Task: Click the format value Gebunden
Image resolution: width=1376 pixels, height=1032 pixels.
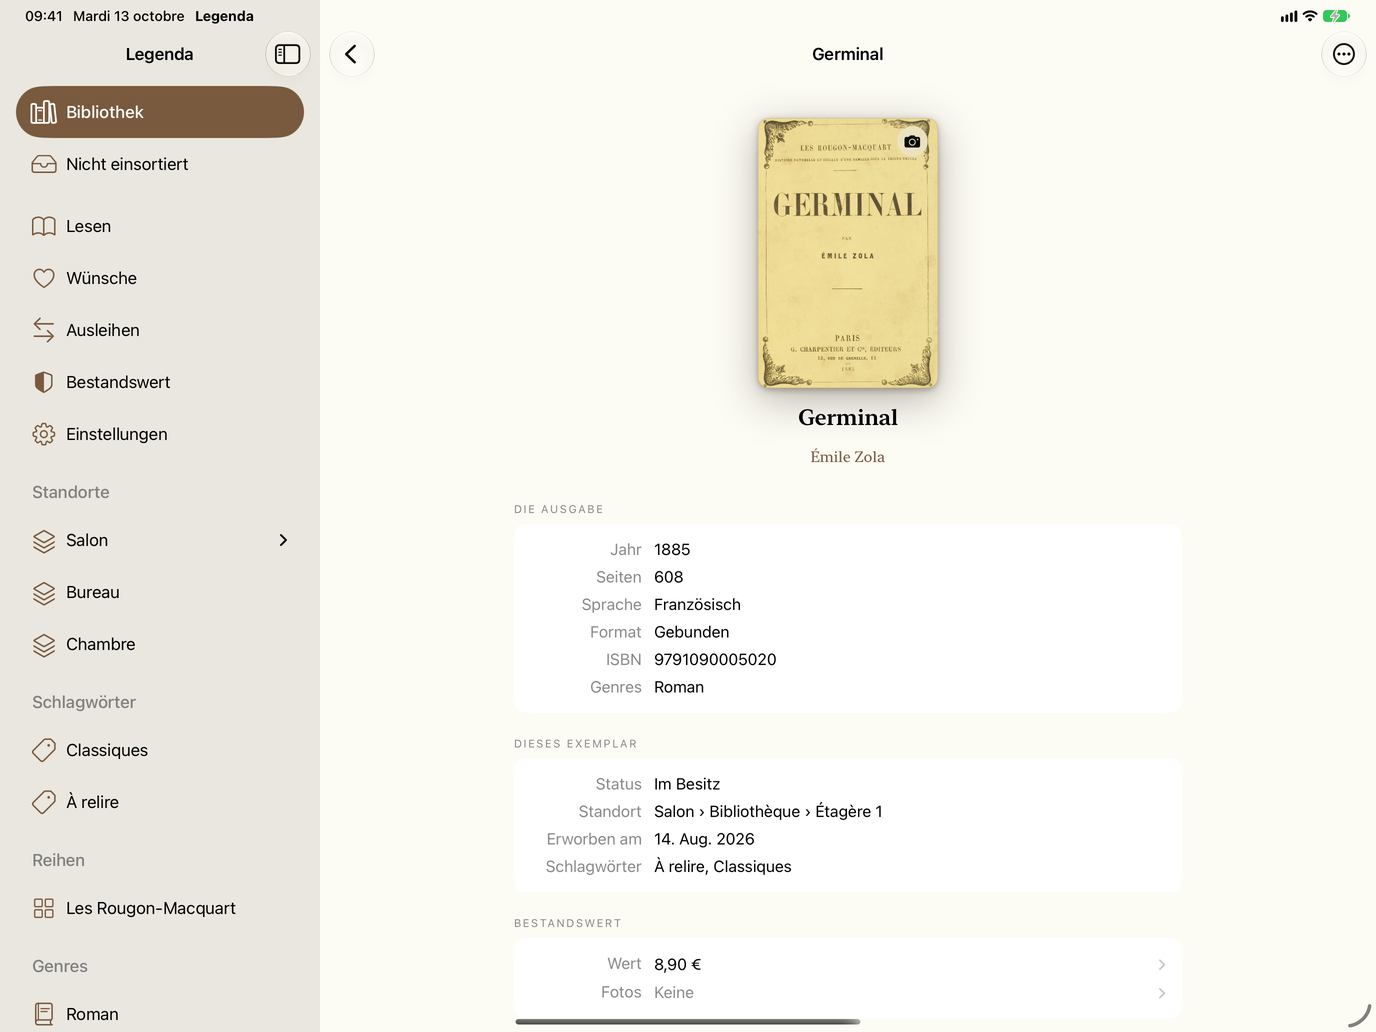Action: tap(692, 632)
